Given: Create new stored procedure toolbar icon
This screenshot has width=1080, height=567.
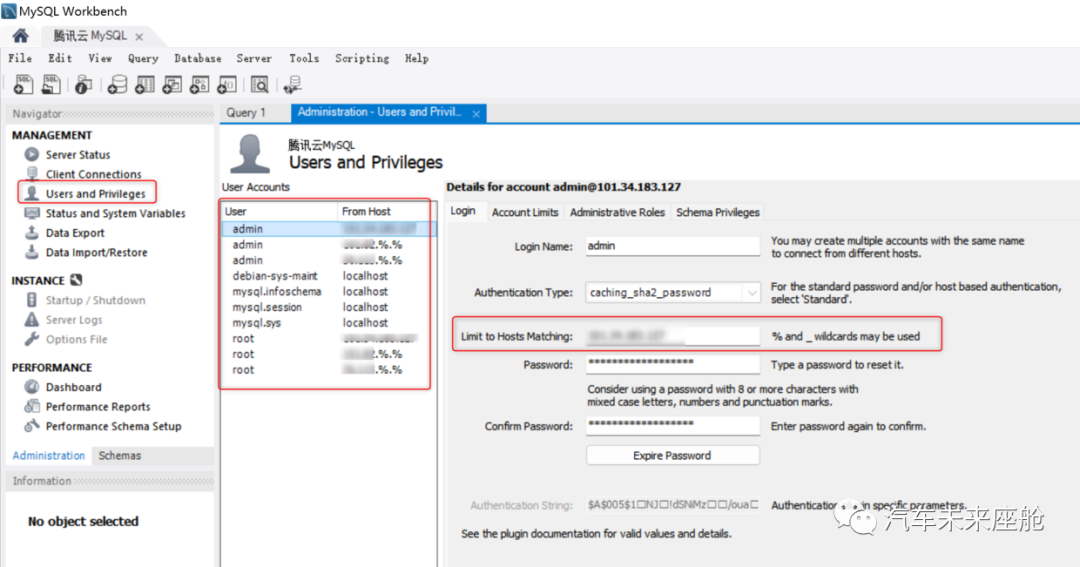Looking at the screenshot, I should [199, 85].
